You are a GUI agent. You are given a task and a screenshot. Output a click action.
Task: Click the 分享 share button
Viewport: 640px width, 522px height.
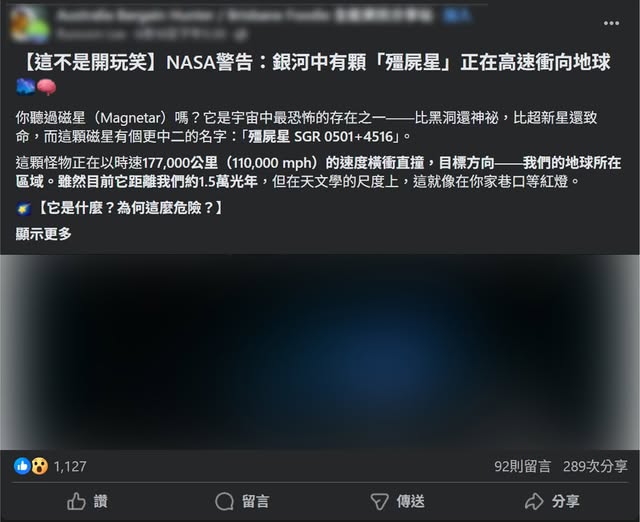pos(552,501)
